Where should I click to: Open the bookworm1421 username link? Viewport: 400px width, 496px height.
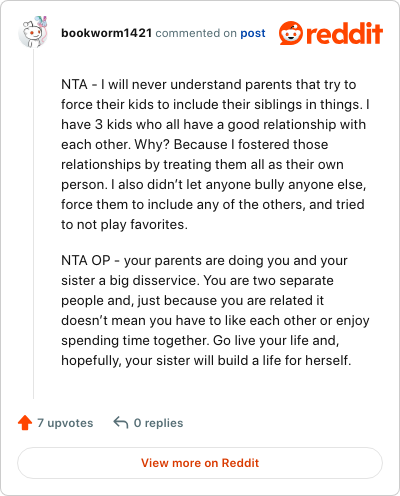click(107, 33)
